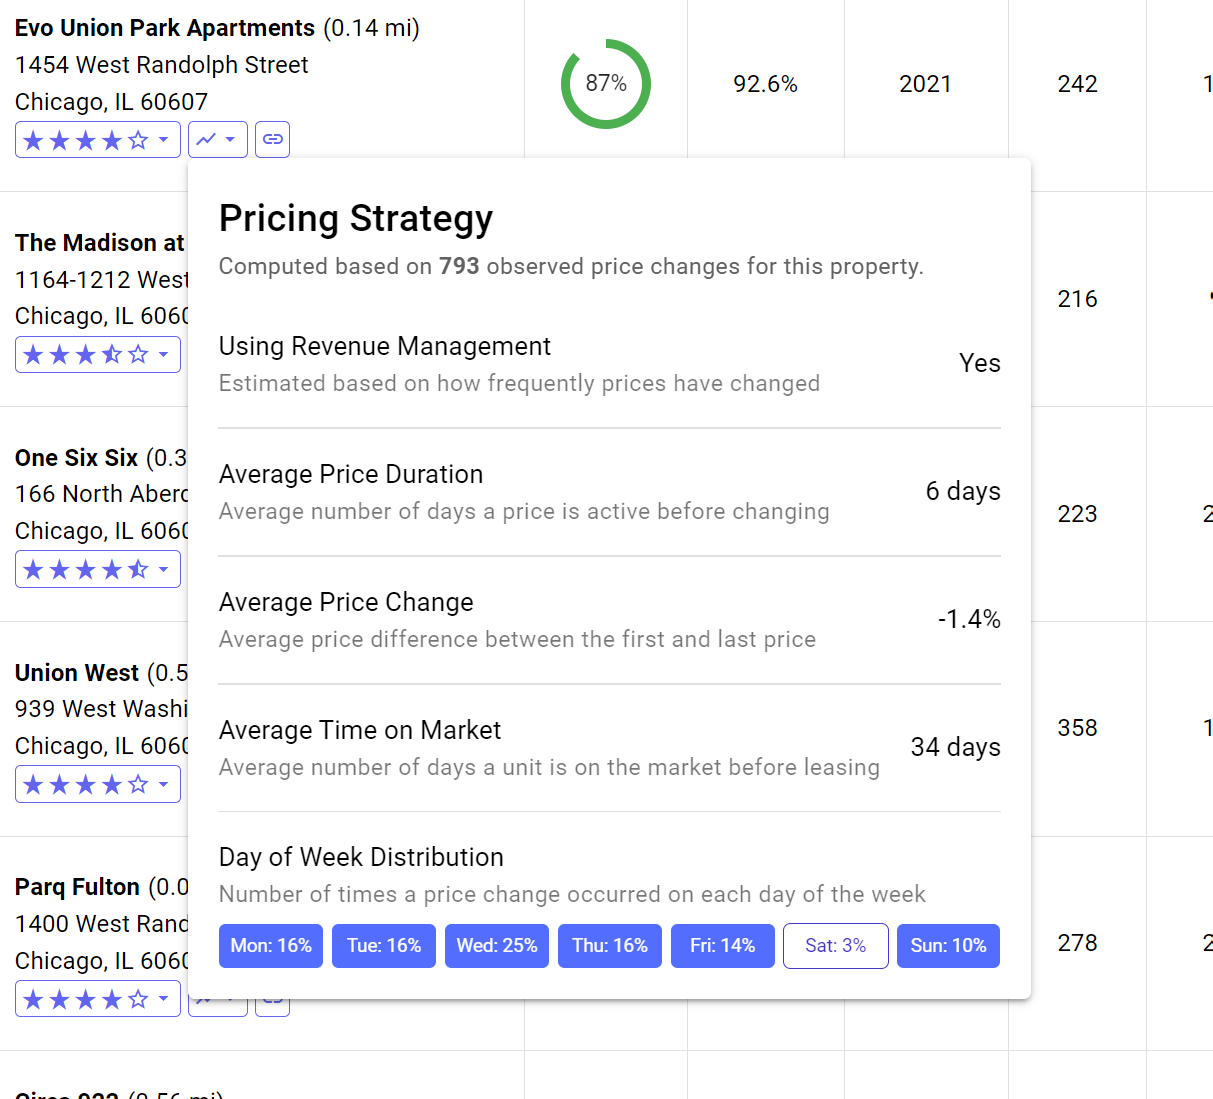Enable the Saturday chip in Day of Week Distribution
Viewport: 1213px width, 1099px height.
pyautogui.click(x=835, y=945)
